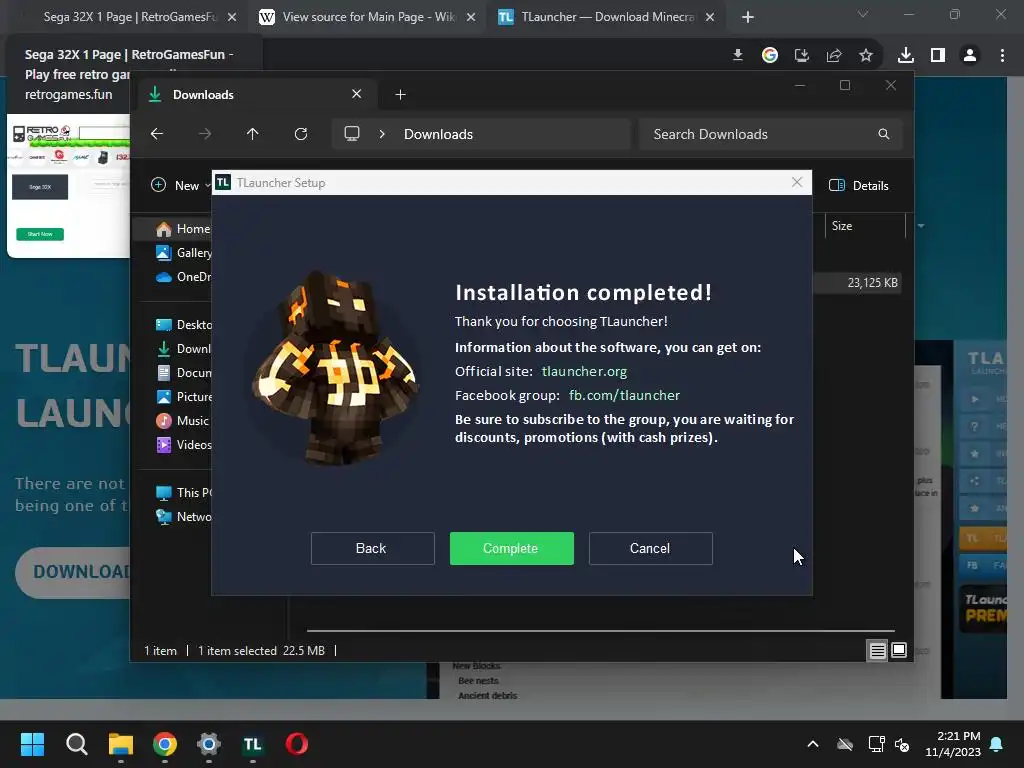This screenshot has height=768, width=1024.
Task: Open Music in the navigation pane
Action: [x=183, y=421]
